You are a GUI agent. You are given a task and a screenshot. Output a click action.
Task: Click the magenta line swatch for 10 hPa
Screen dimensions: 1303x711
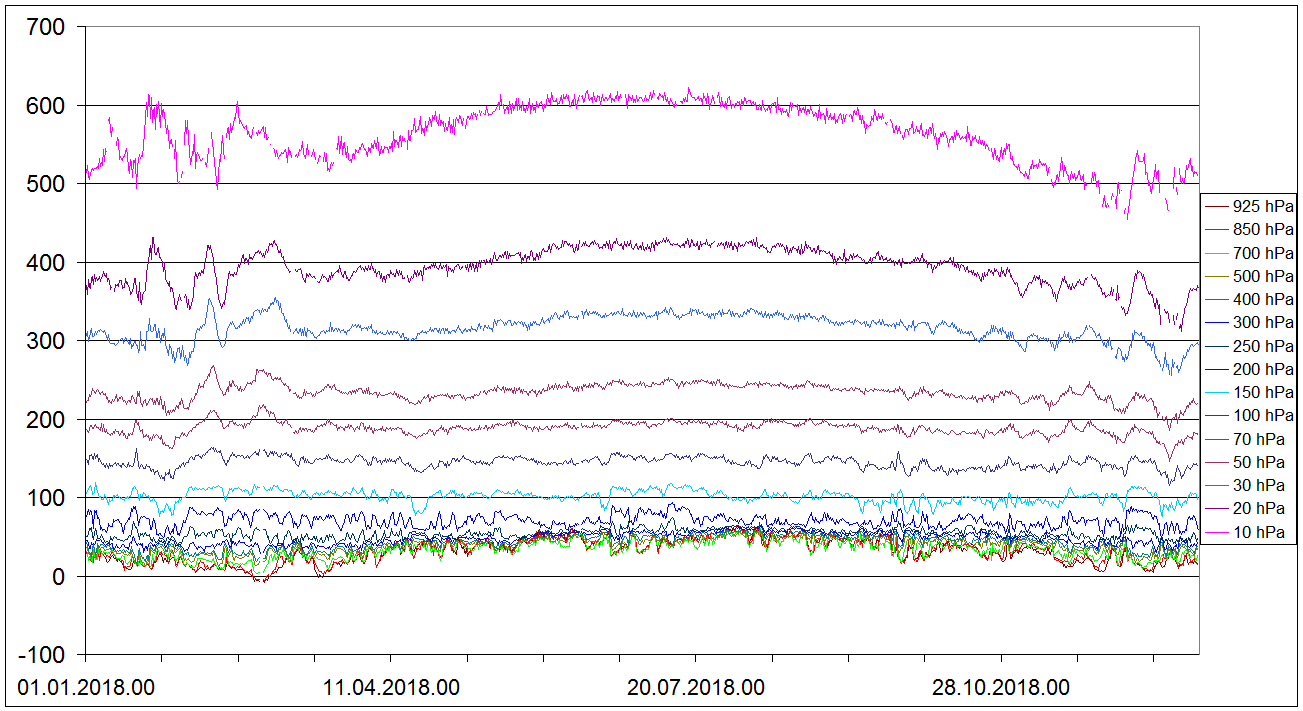pyautogui.click(x=1217, y=532)
